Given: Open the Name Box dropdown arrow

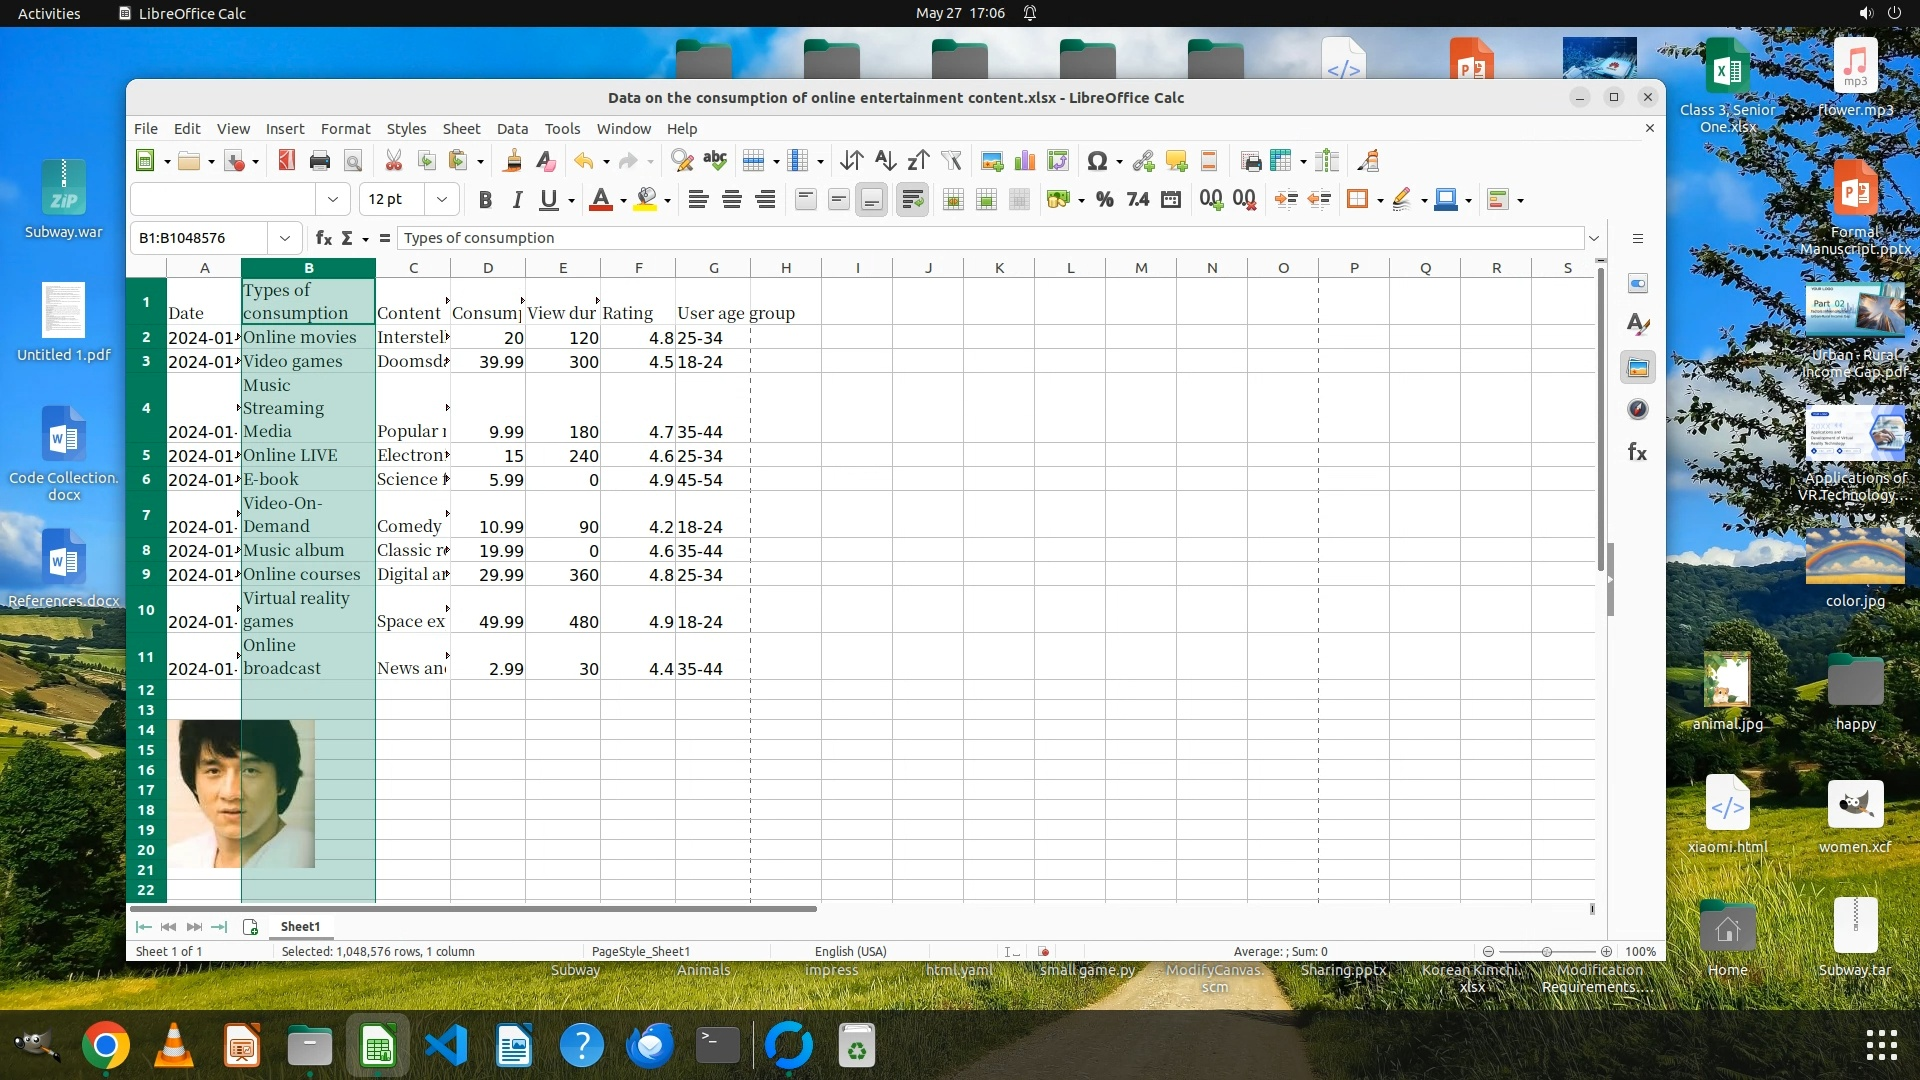Looking at the screenshot, I should pyautogui.click(x=285, y=238).
